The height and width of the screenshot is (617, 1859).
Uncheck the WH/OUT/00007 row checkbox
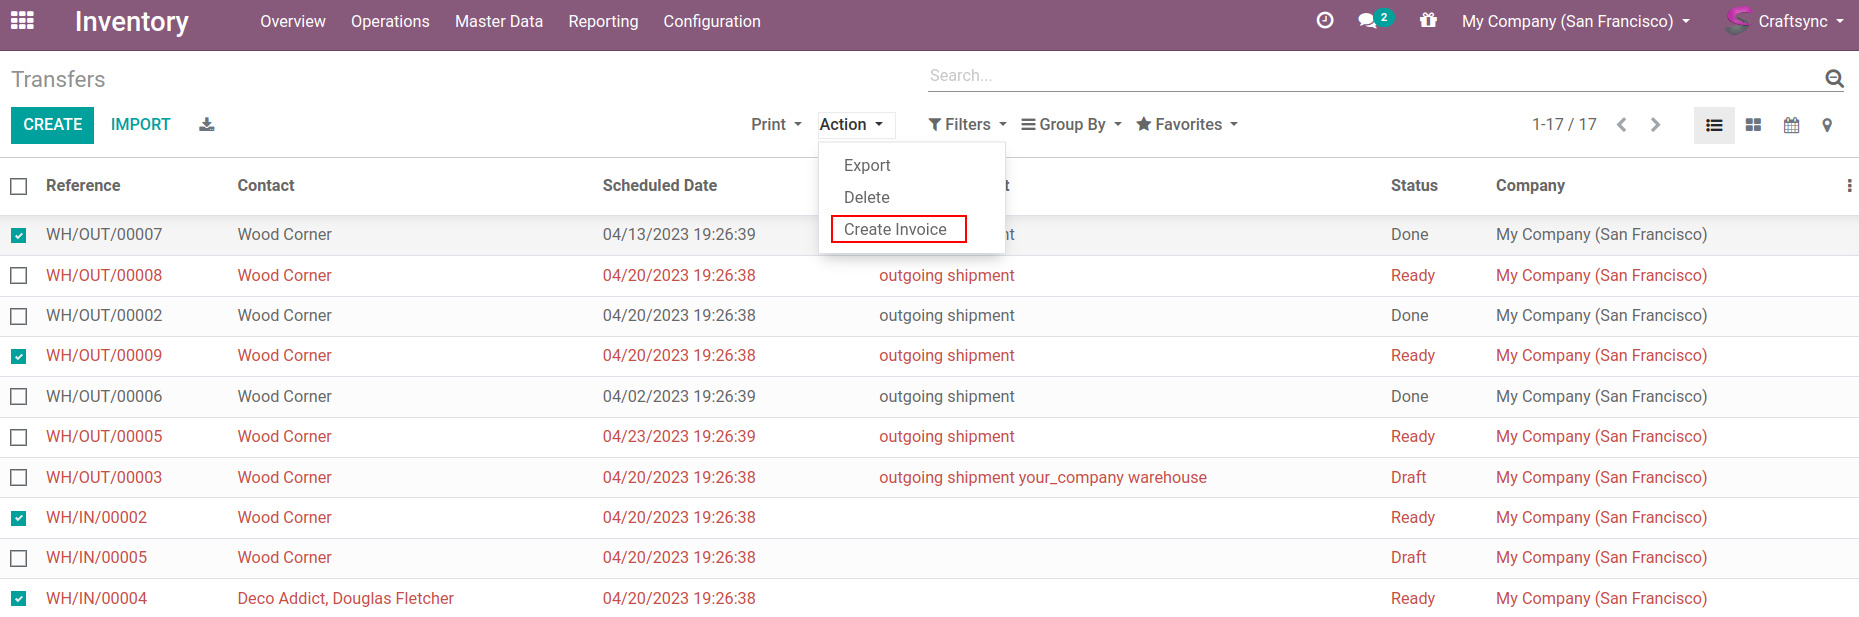tap(19, 236)
